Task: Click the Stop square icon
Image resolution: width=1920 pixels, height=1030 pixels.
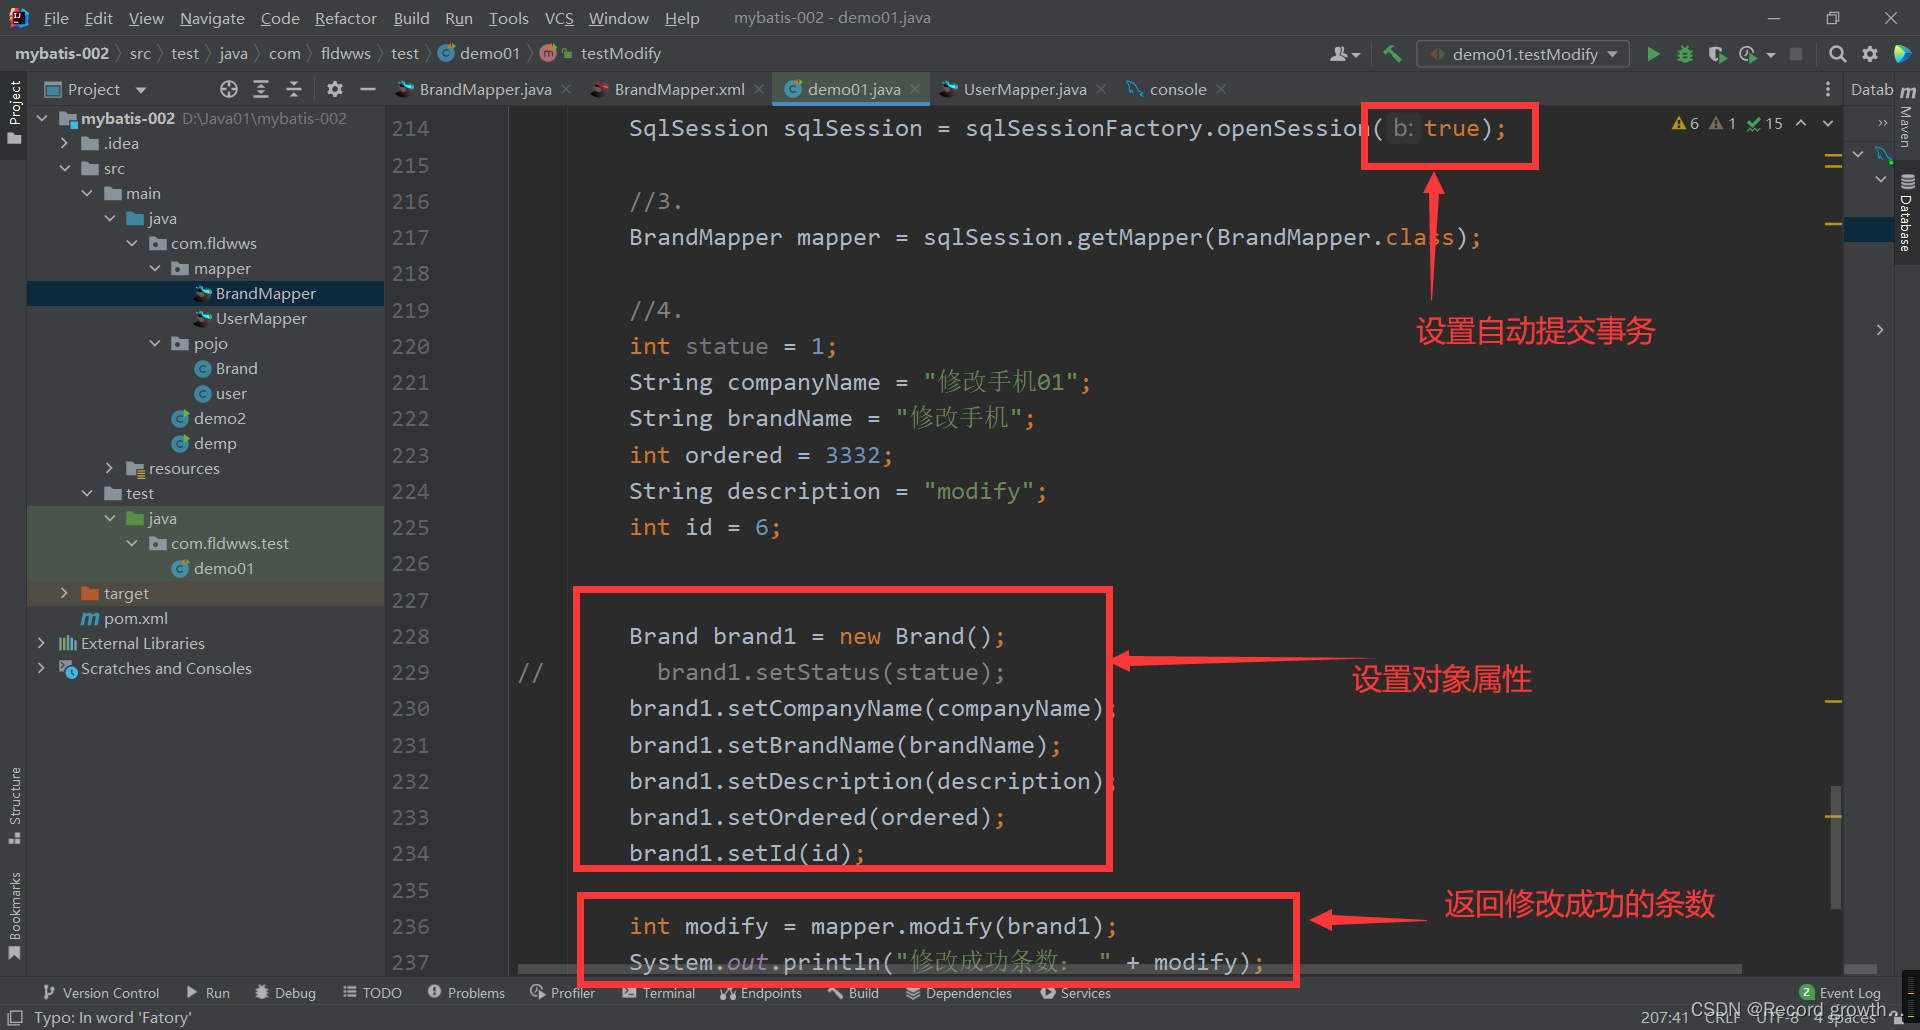Action: click(x=1796, y=54)
